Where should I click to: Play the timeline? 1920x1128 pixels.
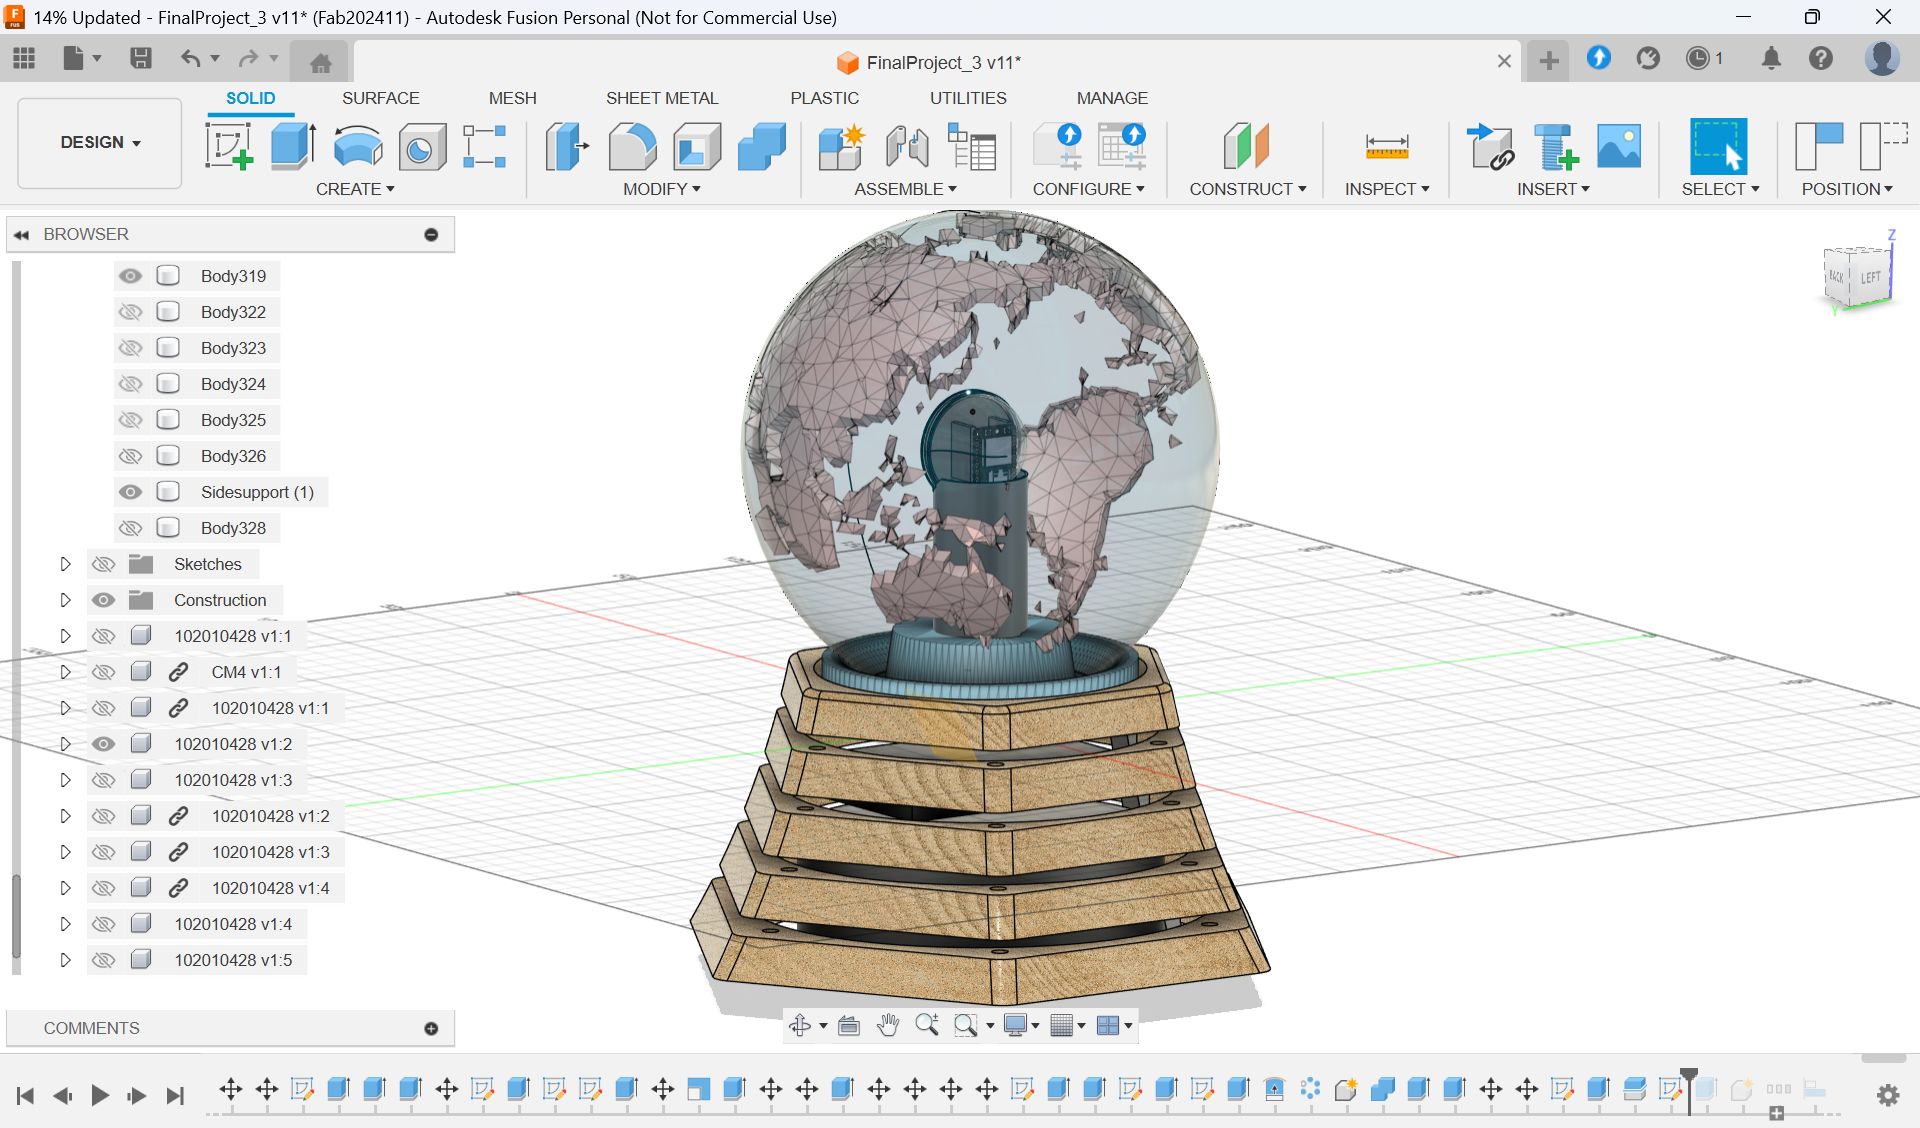(x=99, y=1096)
